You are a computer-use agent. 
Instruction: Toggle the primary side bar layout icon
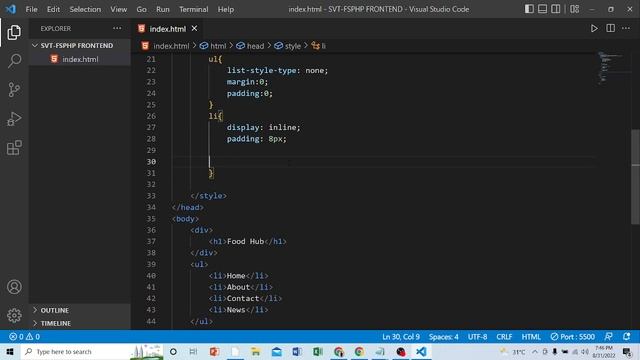529,9
